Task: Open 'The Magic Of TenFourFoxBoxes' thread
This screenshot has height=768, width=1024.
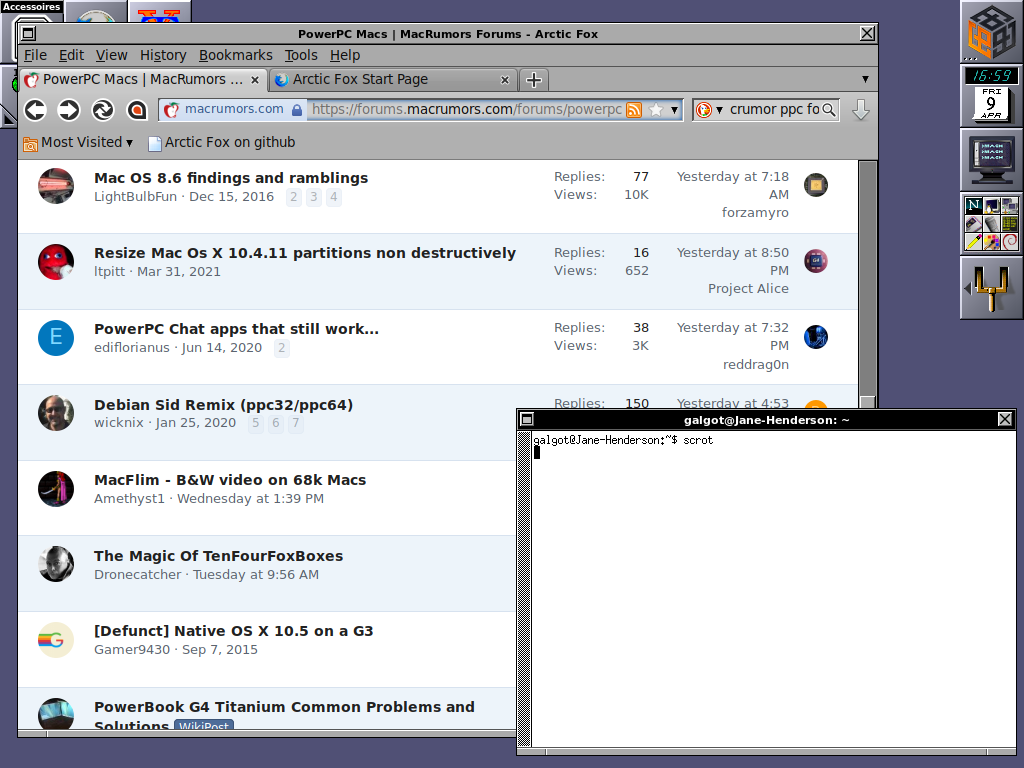Action: coord(219,556)
